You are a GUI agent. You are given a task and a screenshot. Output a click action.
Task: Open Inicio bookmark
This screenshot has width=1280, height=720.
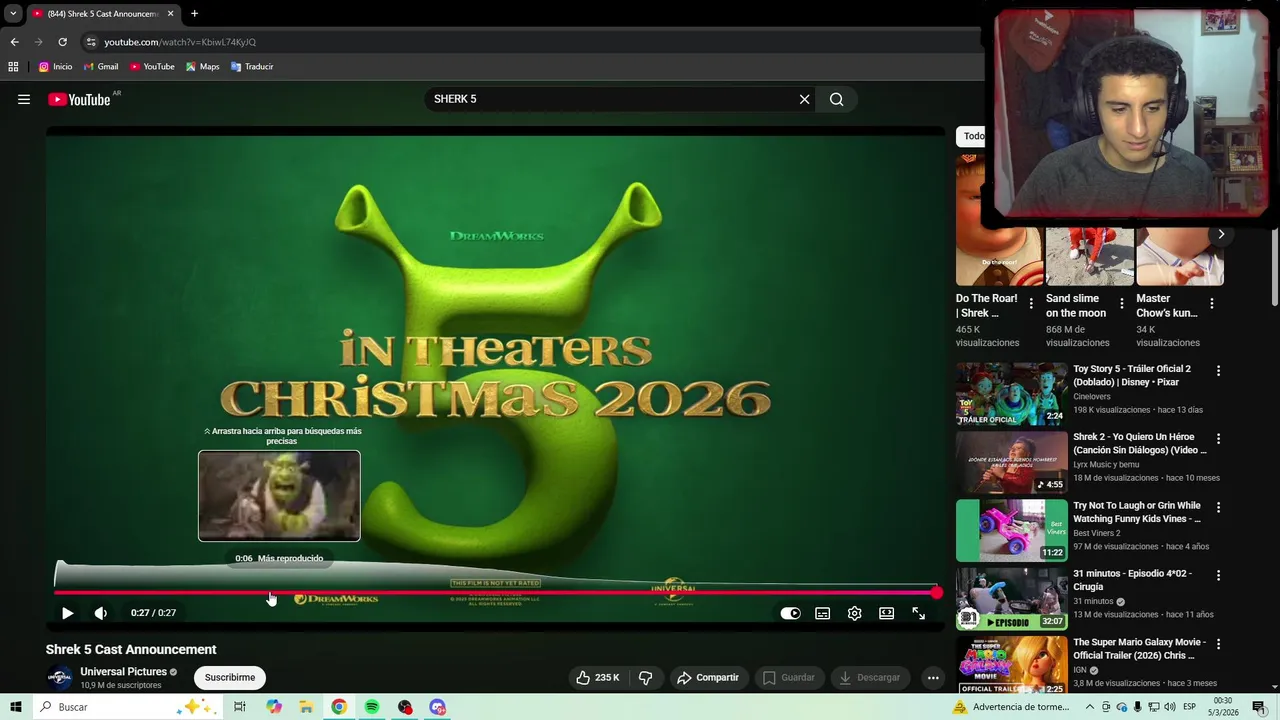point(56,67)
